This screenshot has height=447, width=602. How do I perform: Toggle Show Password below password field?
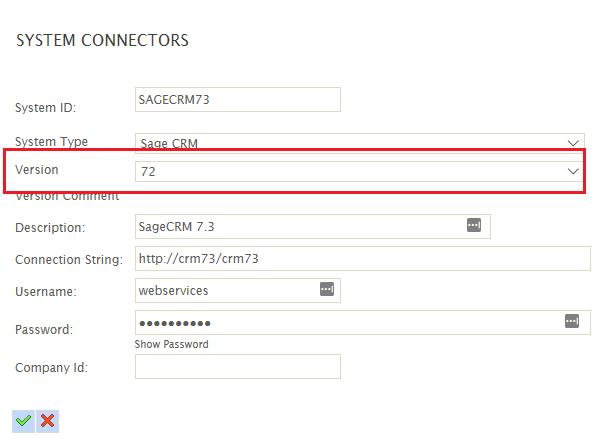tap(171, 344)
